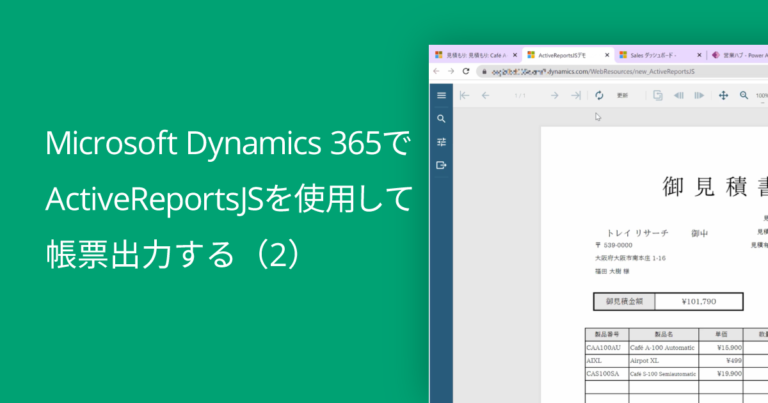The image size is (768, 403).
Task: Click the Café A-100 Automatic cell
Action: click(x=664, y=348)
